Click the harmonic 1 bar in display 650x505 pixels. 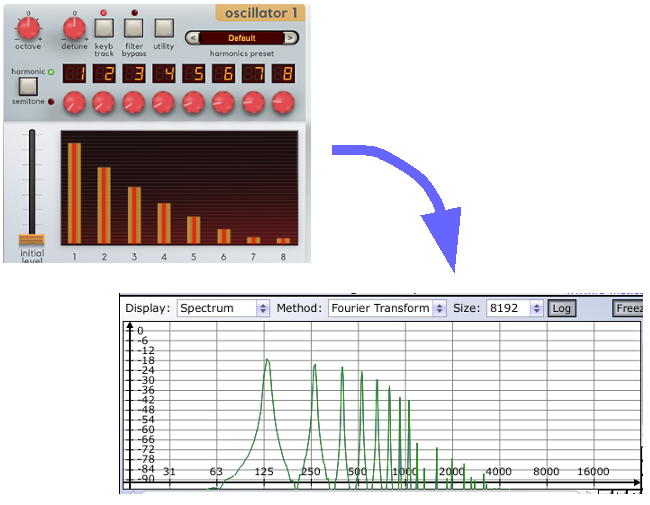pyautogui.click(x=74, y=193)
